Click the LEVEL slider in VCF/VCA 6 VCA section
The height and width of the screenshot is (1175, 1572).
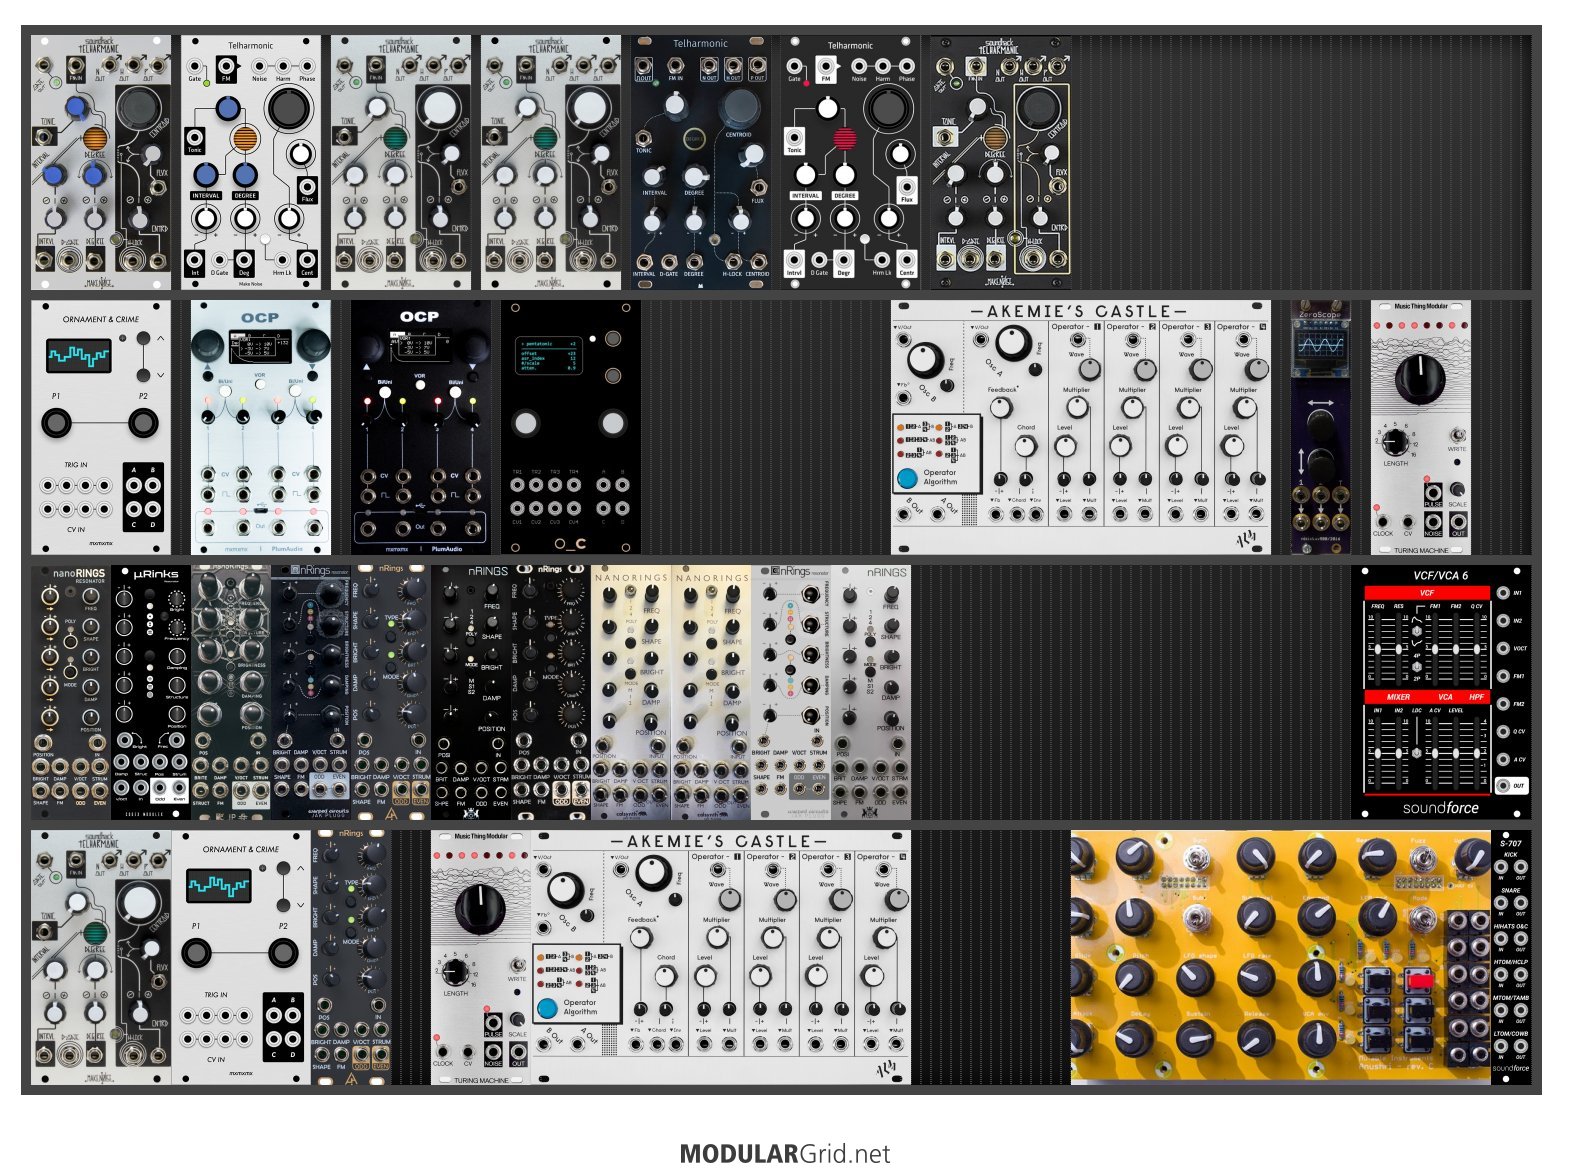tap(1456, 751)
